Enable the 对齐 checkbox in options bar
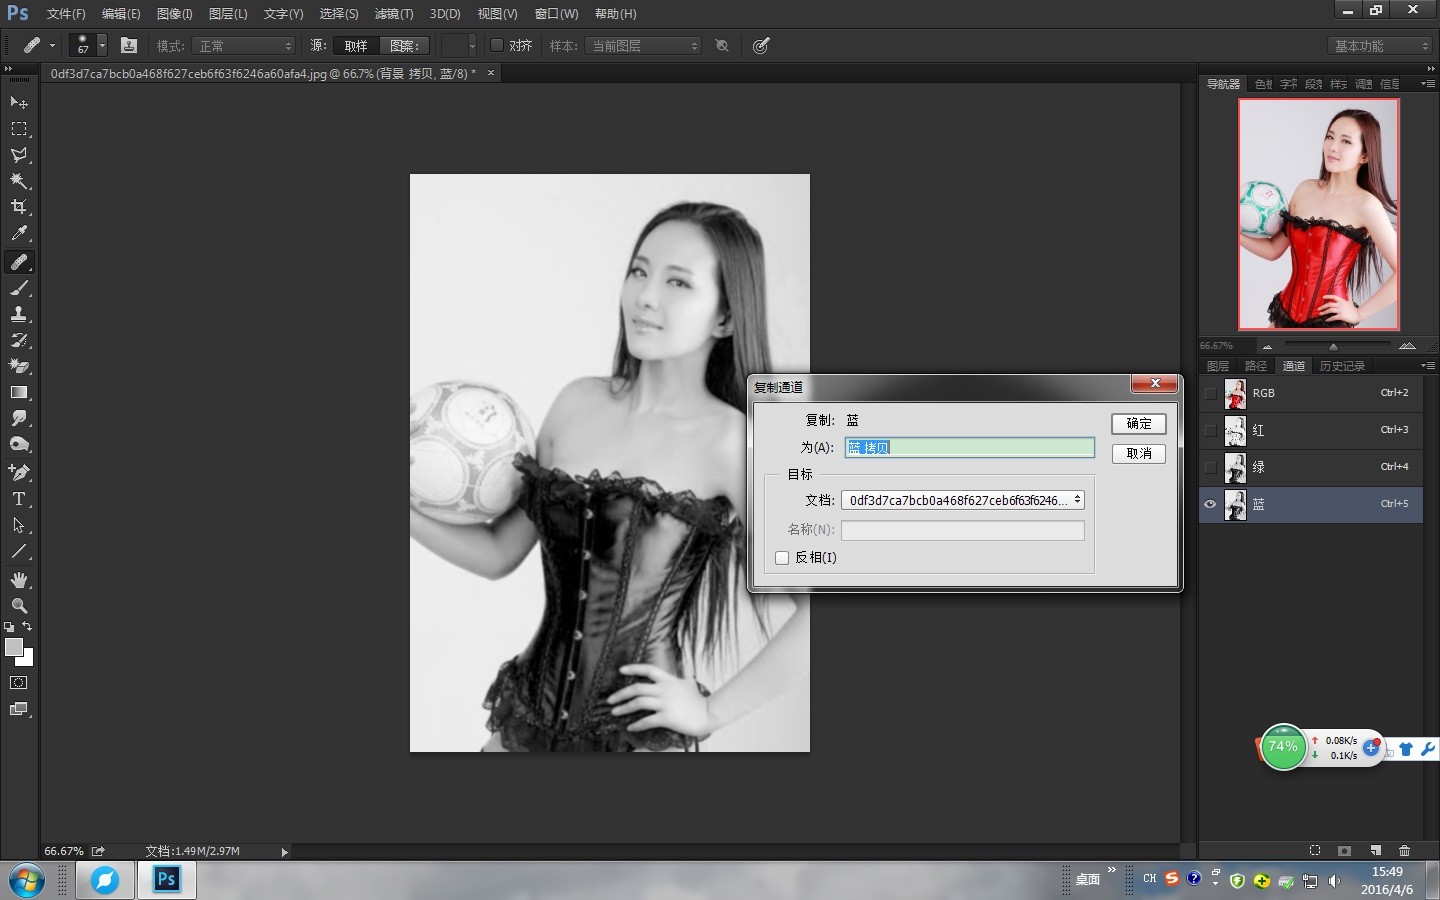Screen dimensions: 1440x900 496,45
